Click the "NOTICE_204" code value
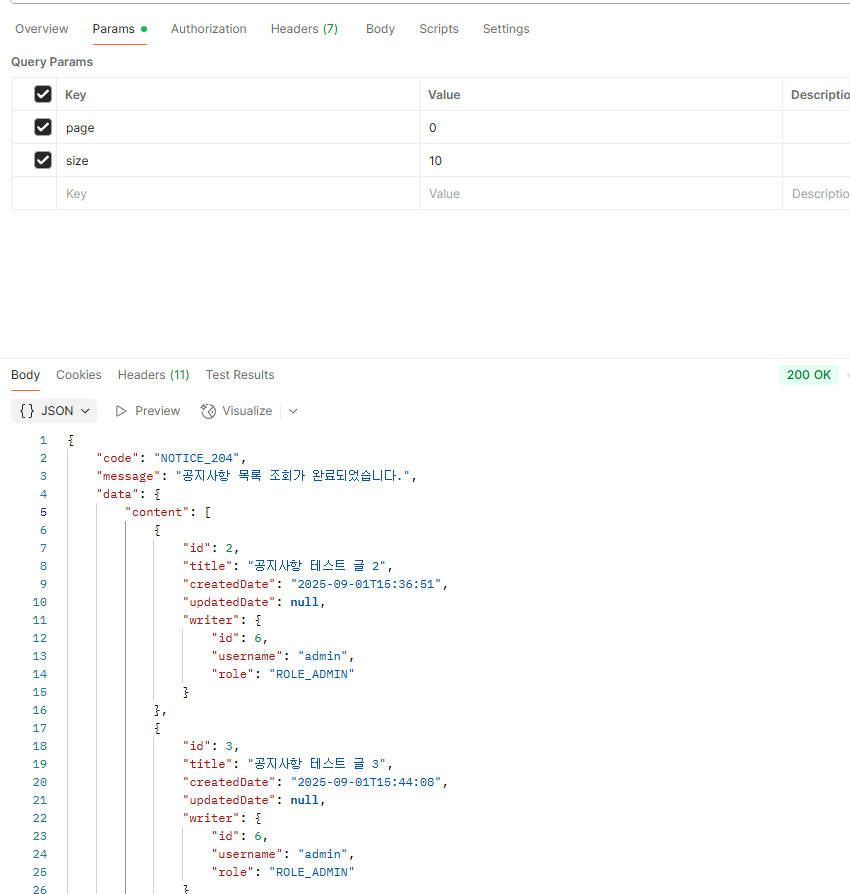The height and width of the screenshot is (894, 850). click(197, 458)
